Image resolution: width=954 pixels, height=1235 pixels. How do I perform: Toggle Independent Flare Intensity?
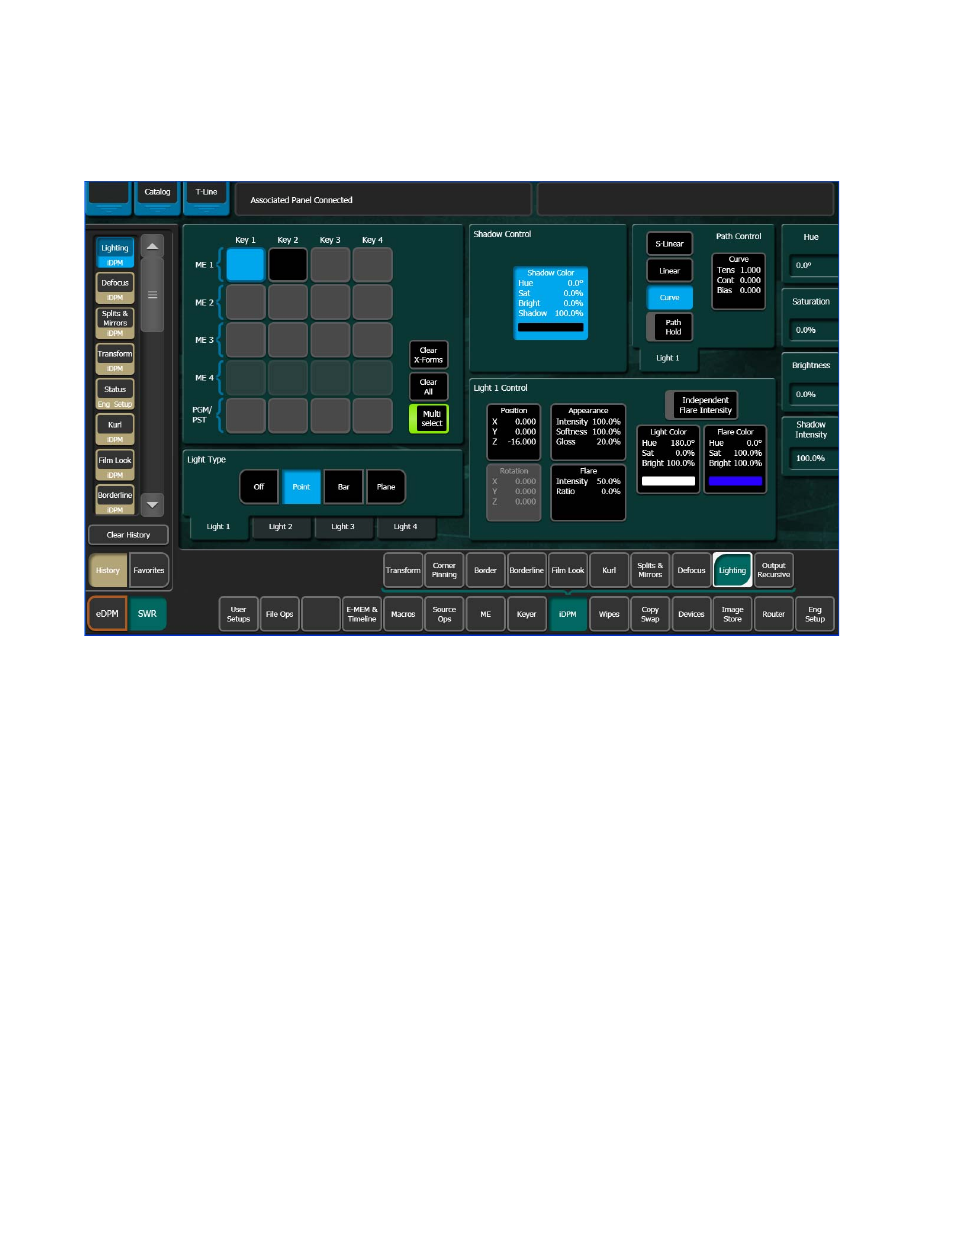(702, 405)
